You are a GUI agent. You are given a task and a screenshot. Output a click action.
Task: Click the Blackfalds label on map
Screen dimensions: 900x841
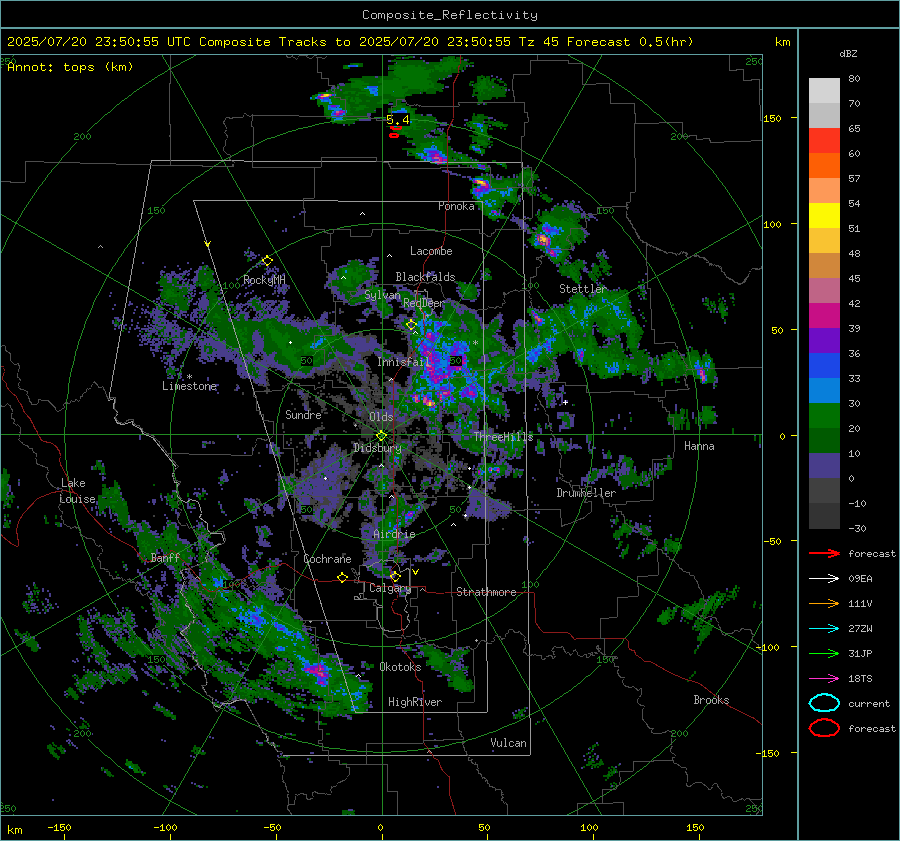click(x=425, y=277)
